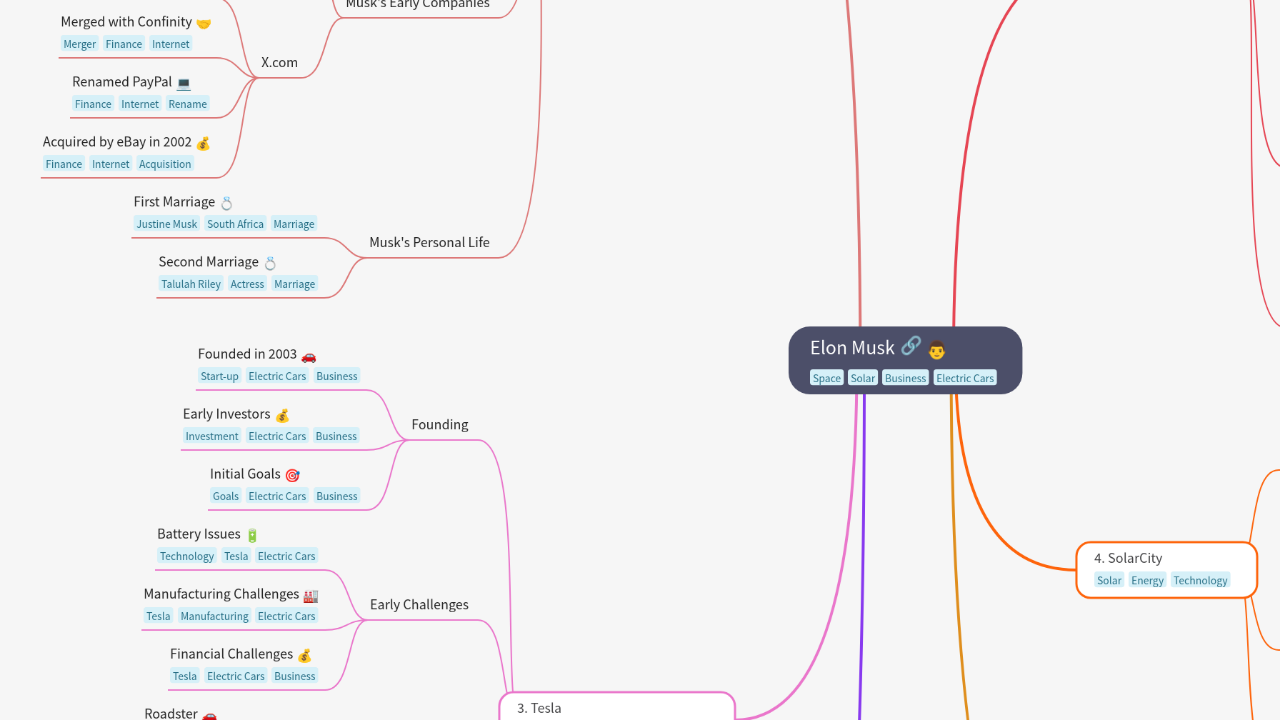
Task: Select the Musk's Personal Life node
Action: click(429, 242)
